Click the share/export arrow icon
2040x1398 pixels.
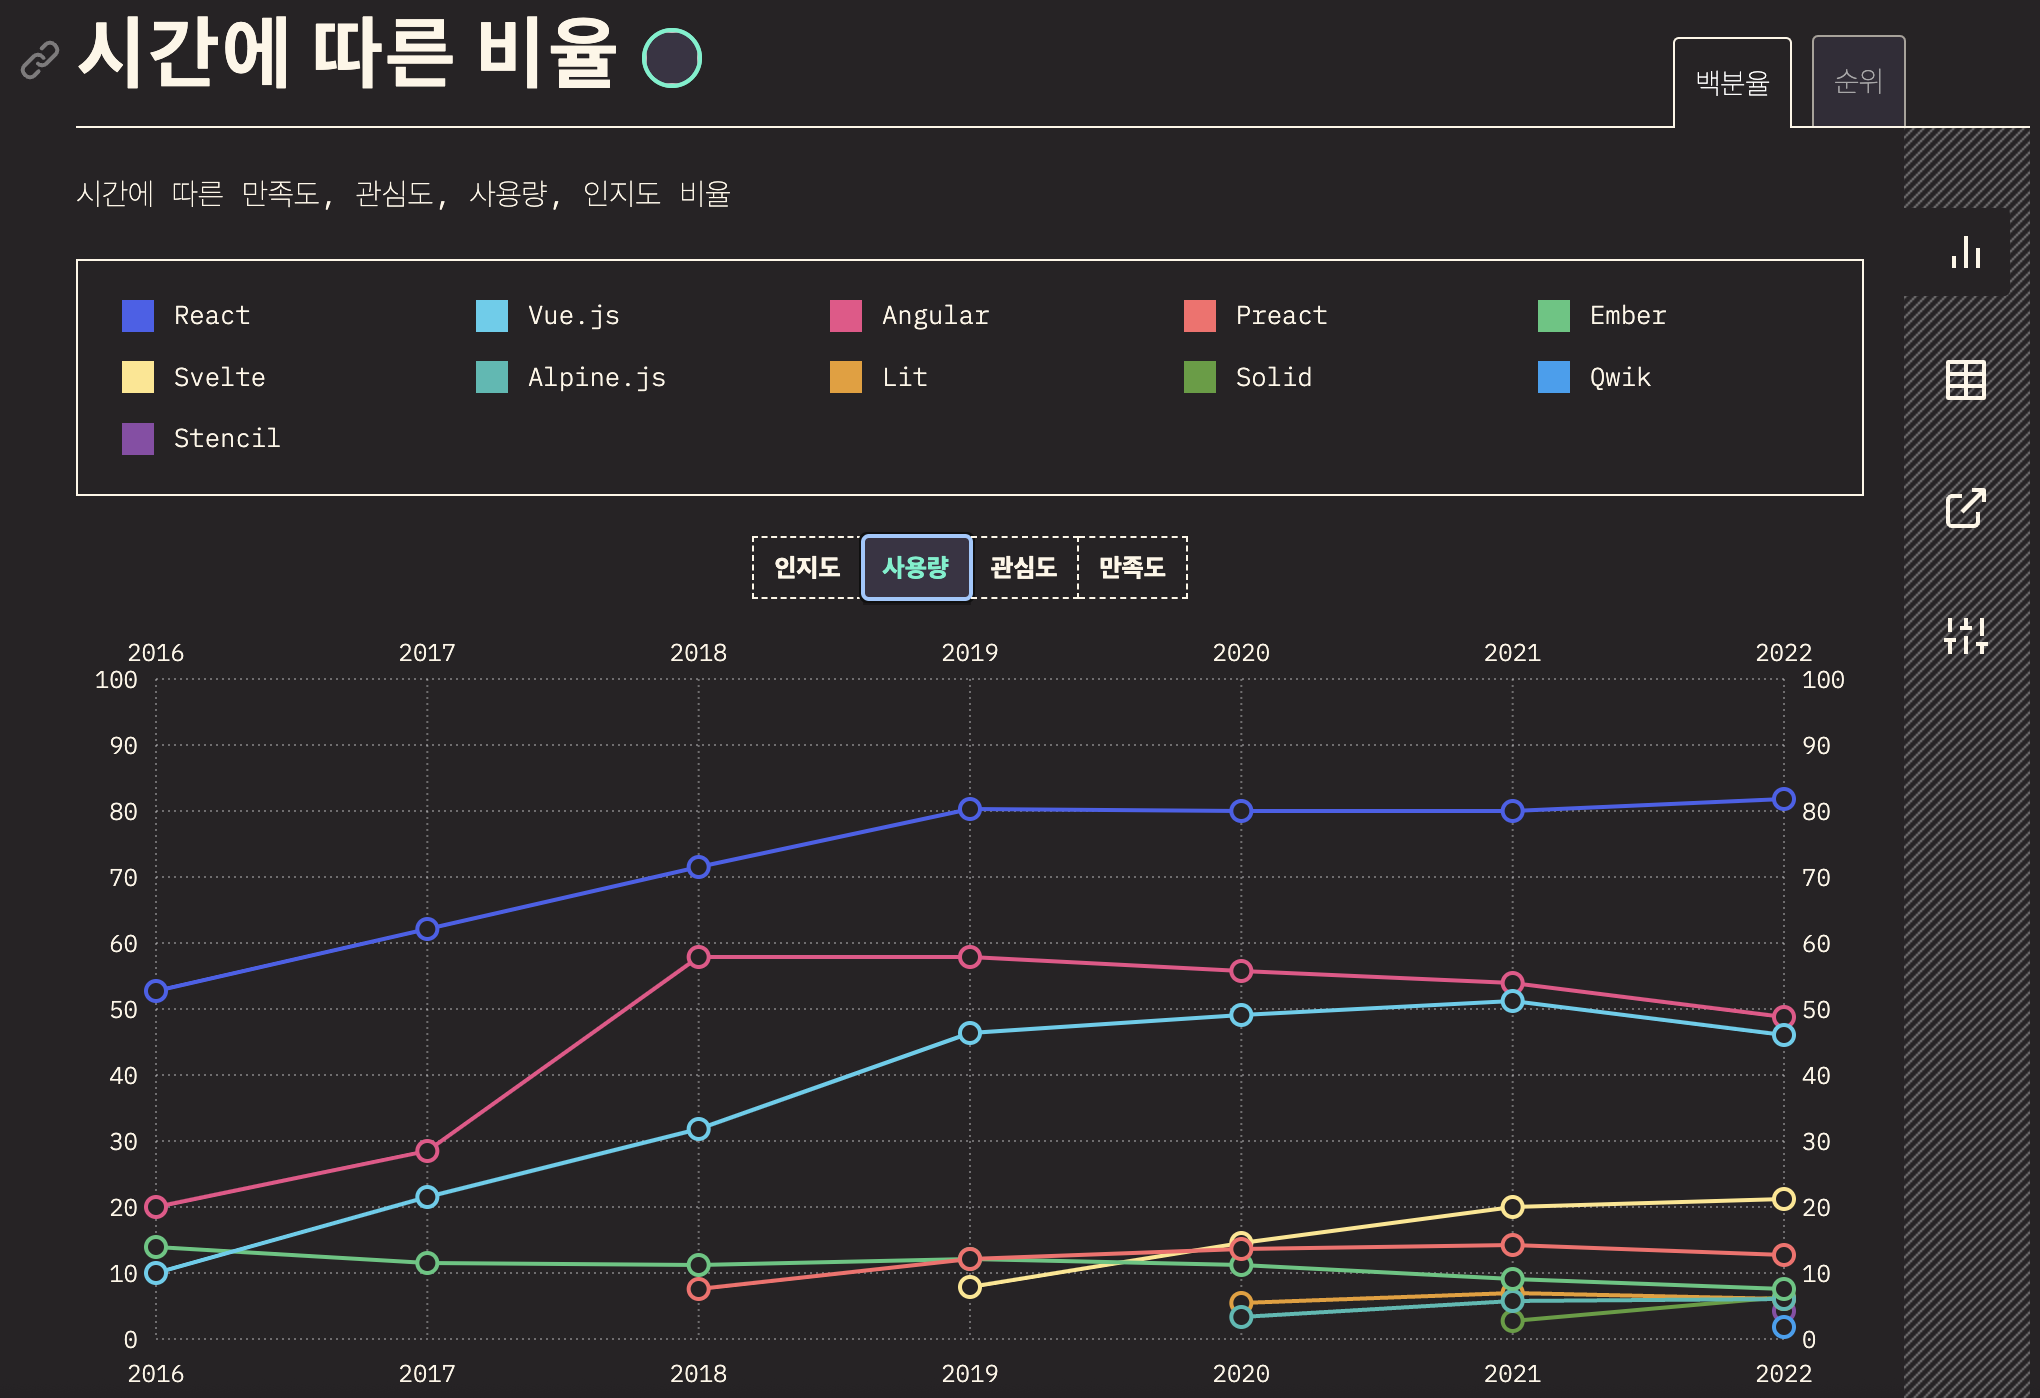coord(1965,508)
